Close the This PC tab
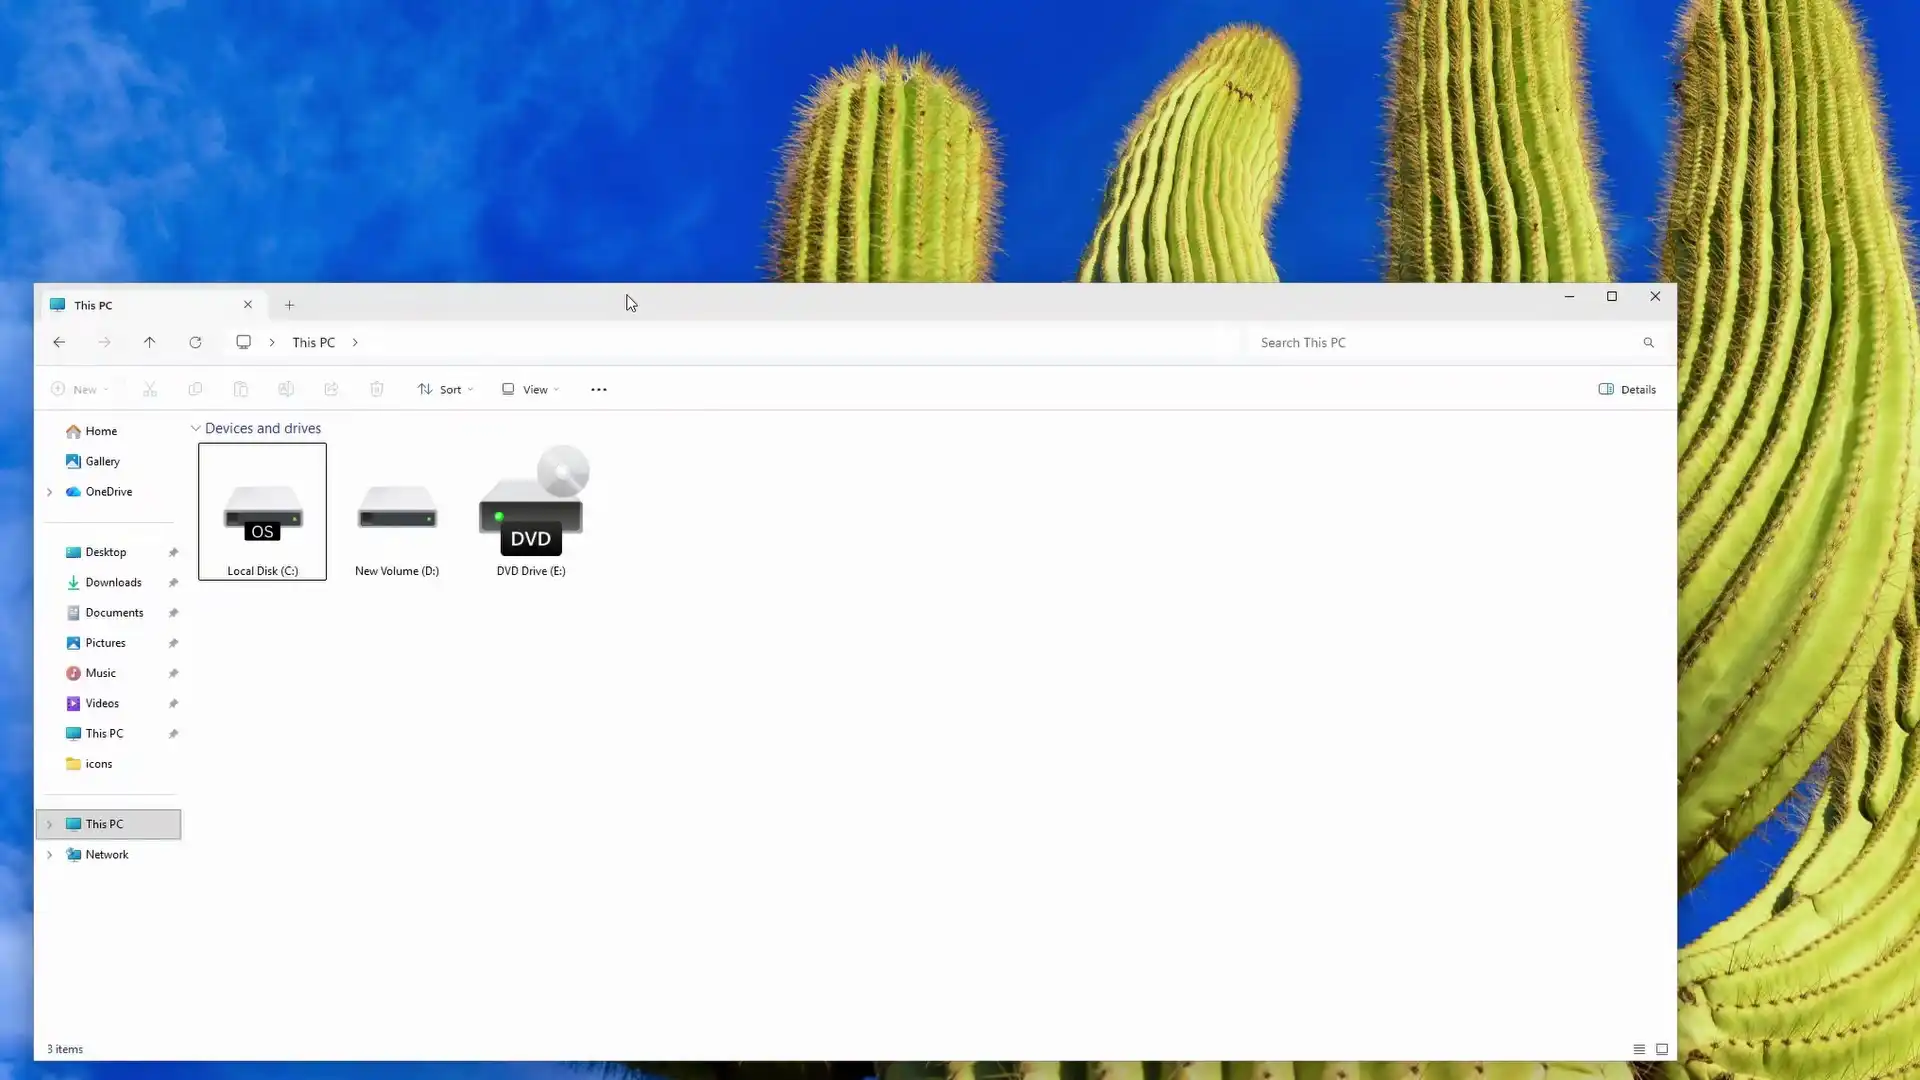The width and height of the screenshot is (1920, 1080). pos(248,304)
